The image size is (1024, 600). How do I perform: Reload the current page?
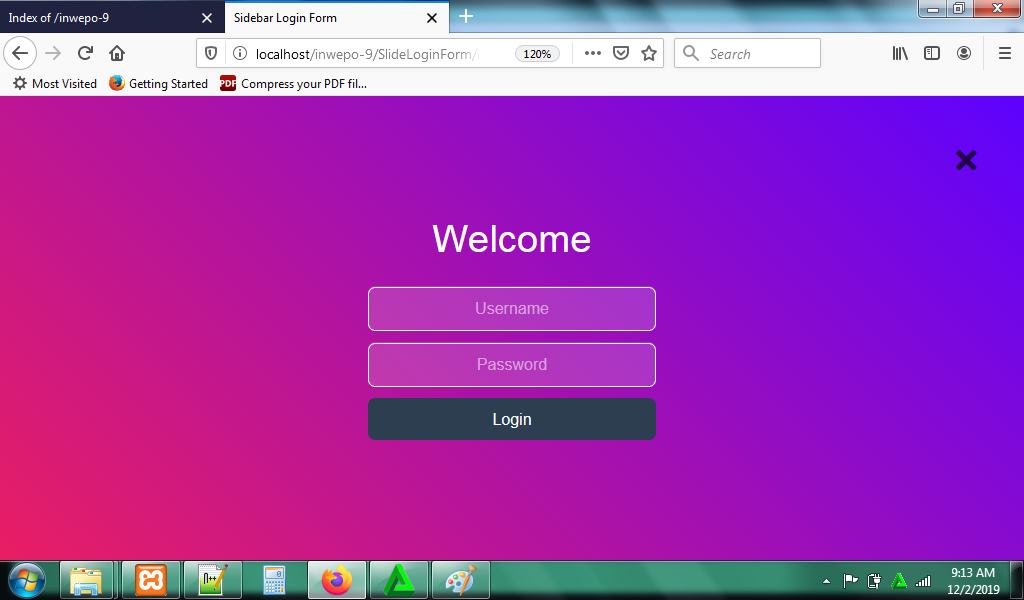85,54
